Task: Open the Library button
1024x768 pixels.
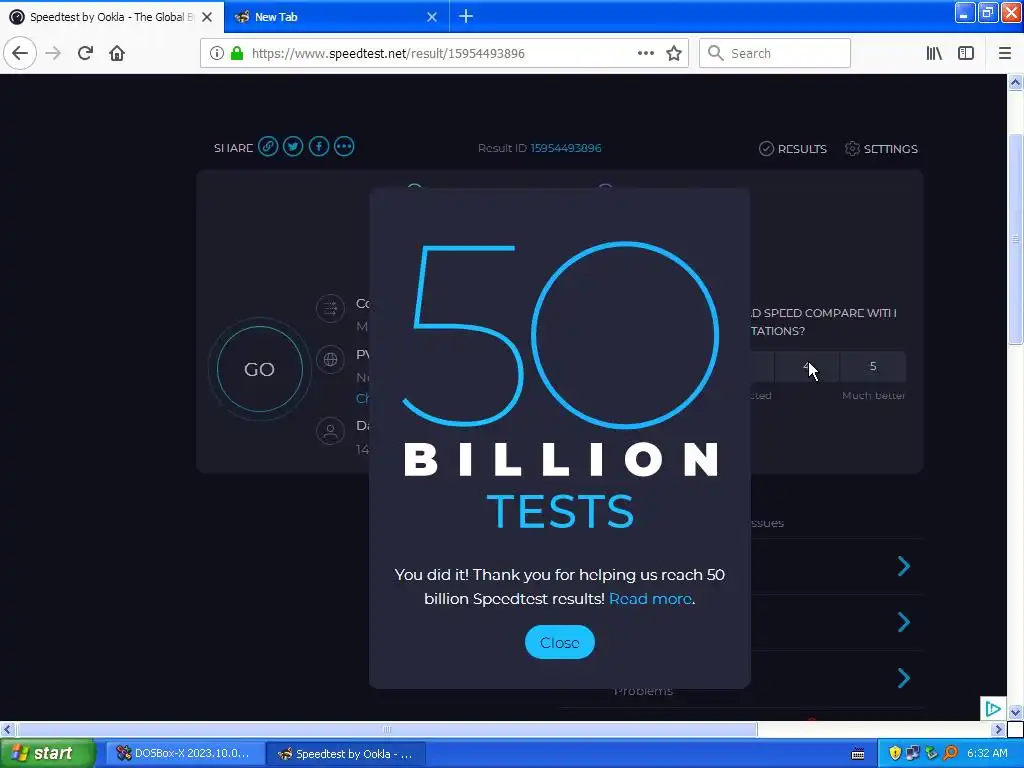Action: (934, 54)
